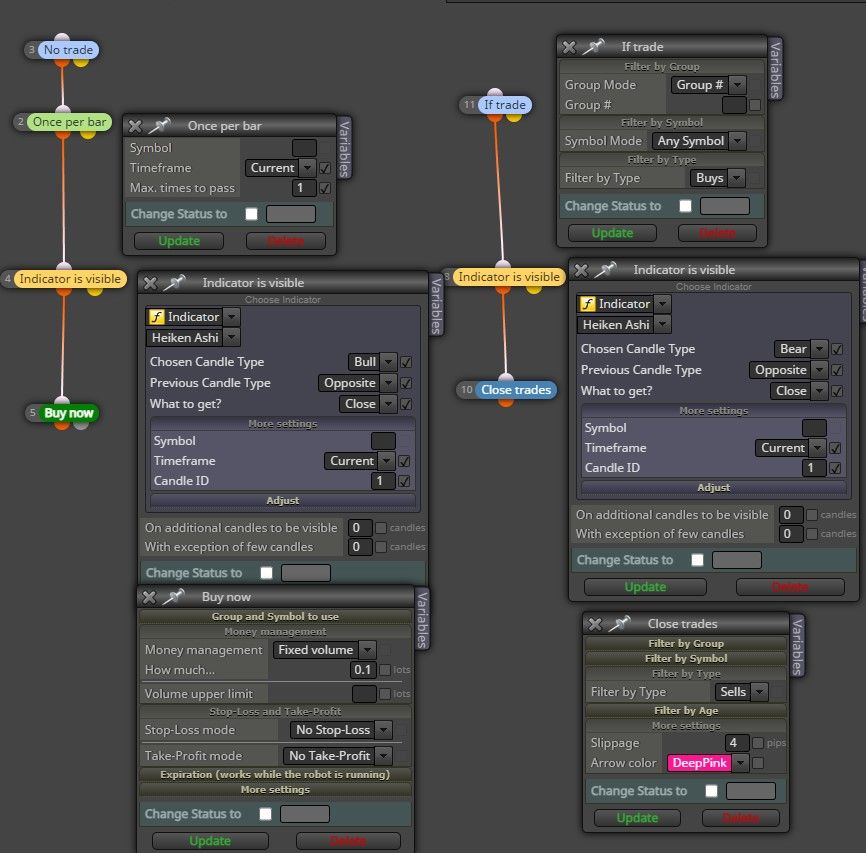Select the Buy now node
Screen dimensions: 866x853
click(x=68, y=413)
